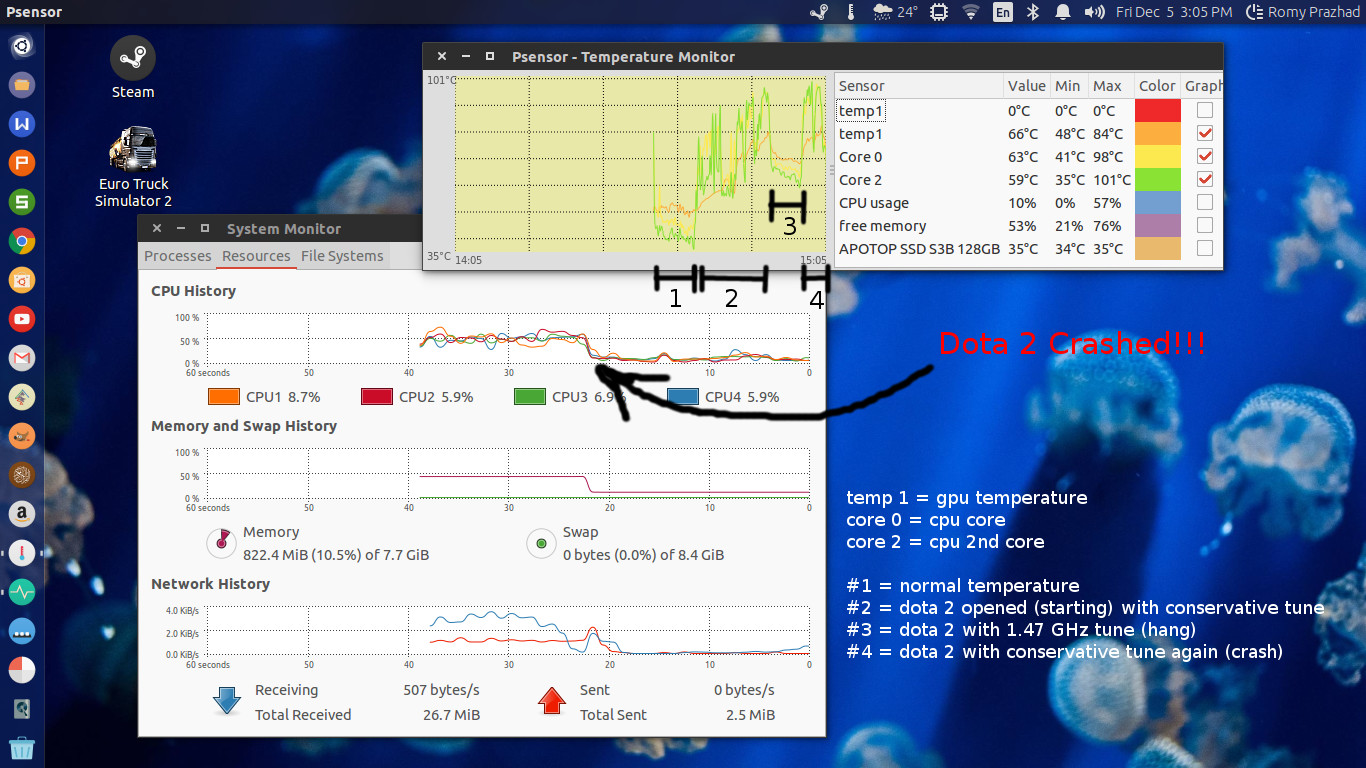
Task: Open the volume indicator menu
Action: [1094, 12]
